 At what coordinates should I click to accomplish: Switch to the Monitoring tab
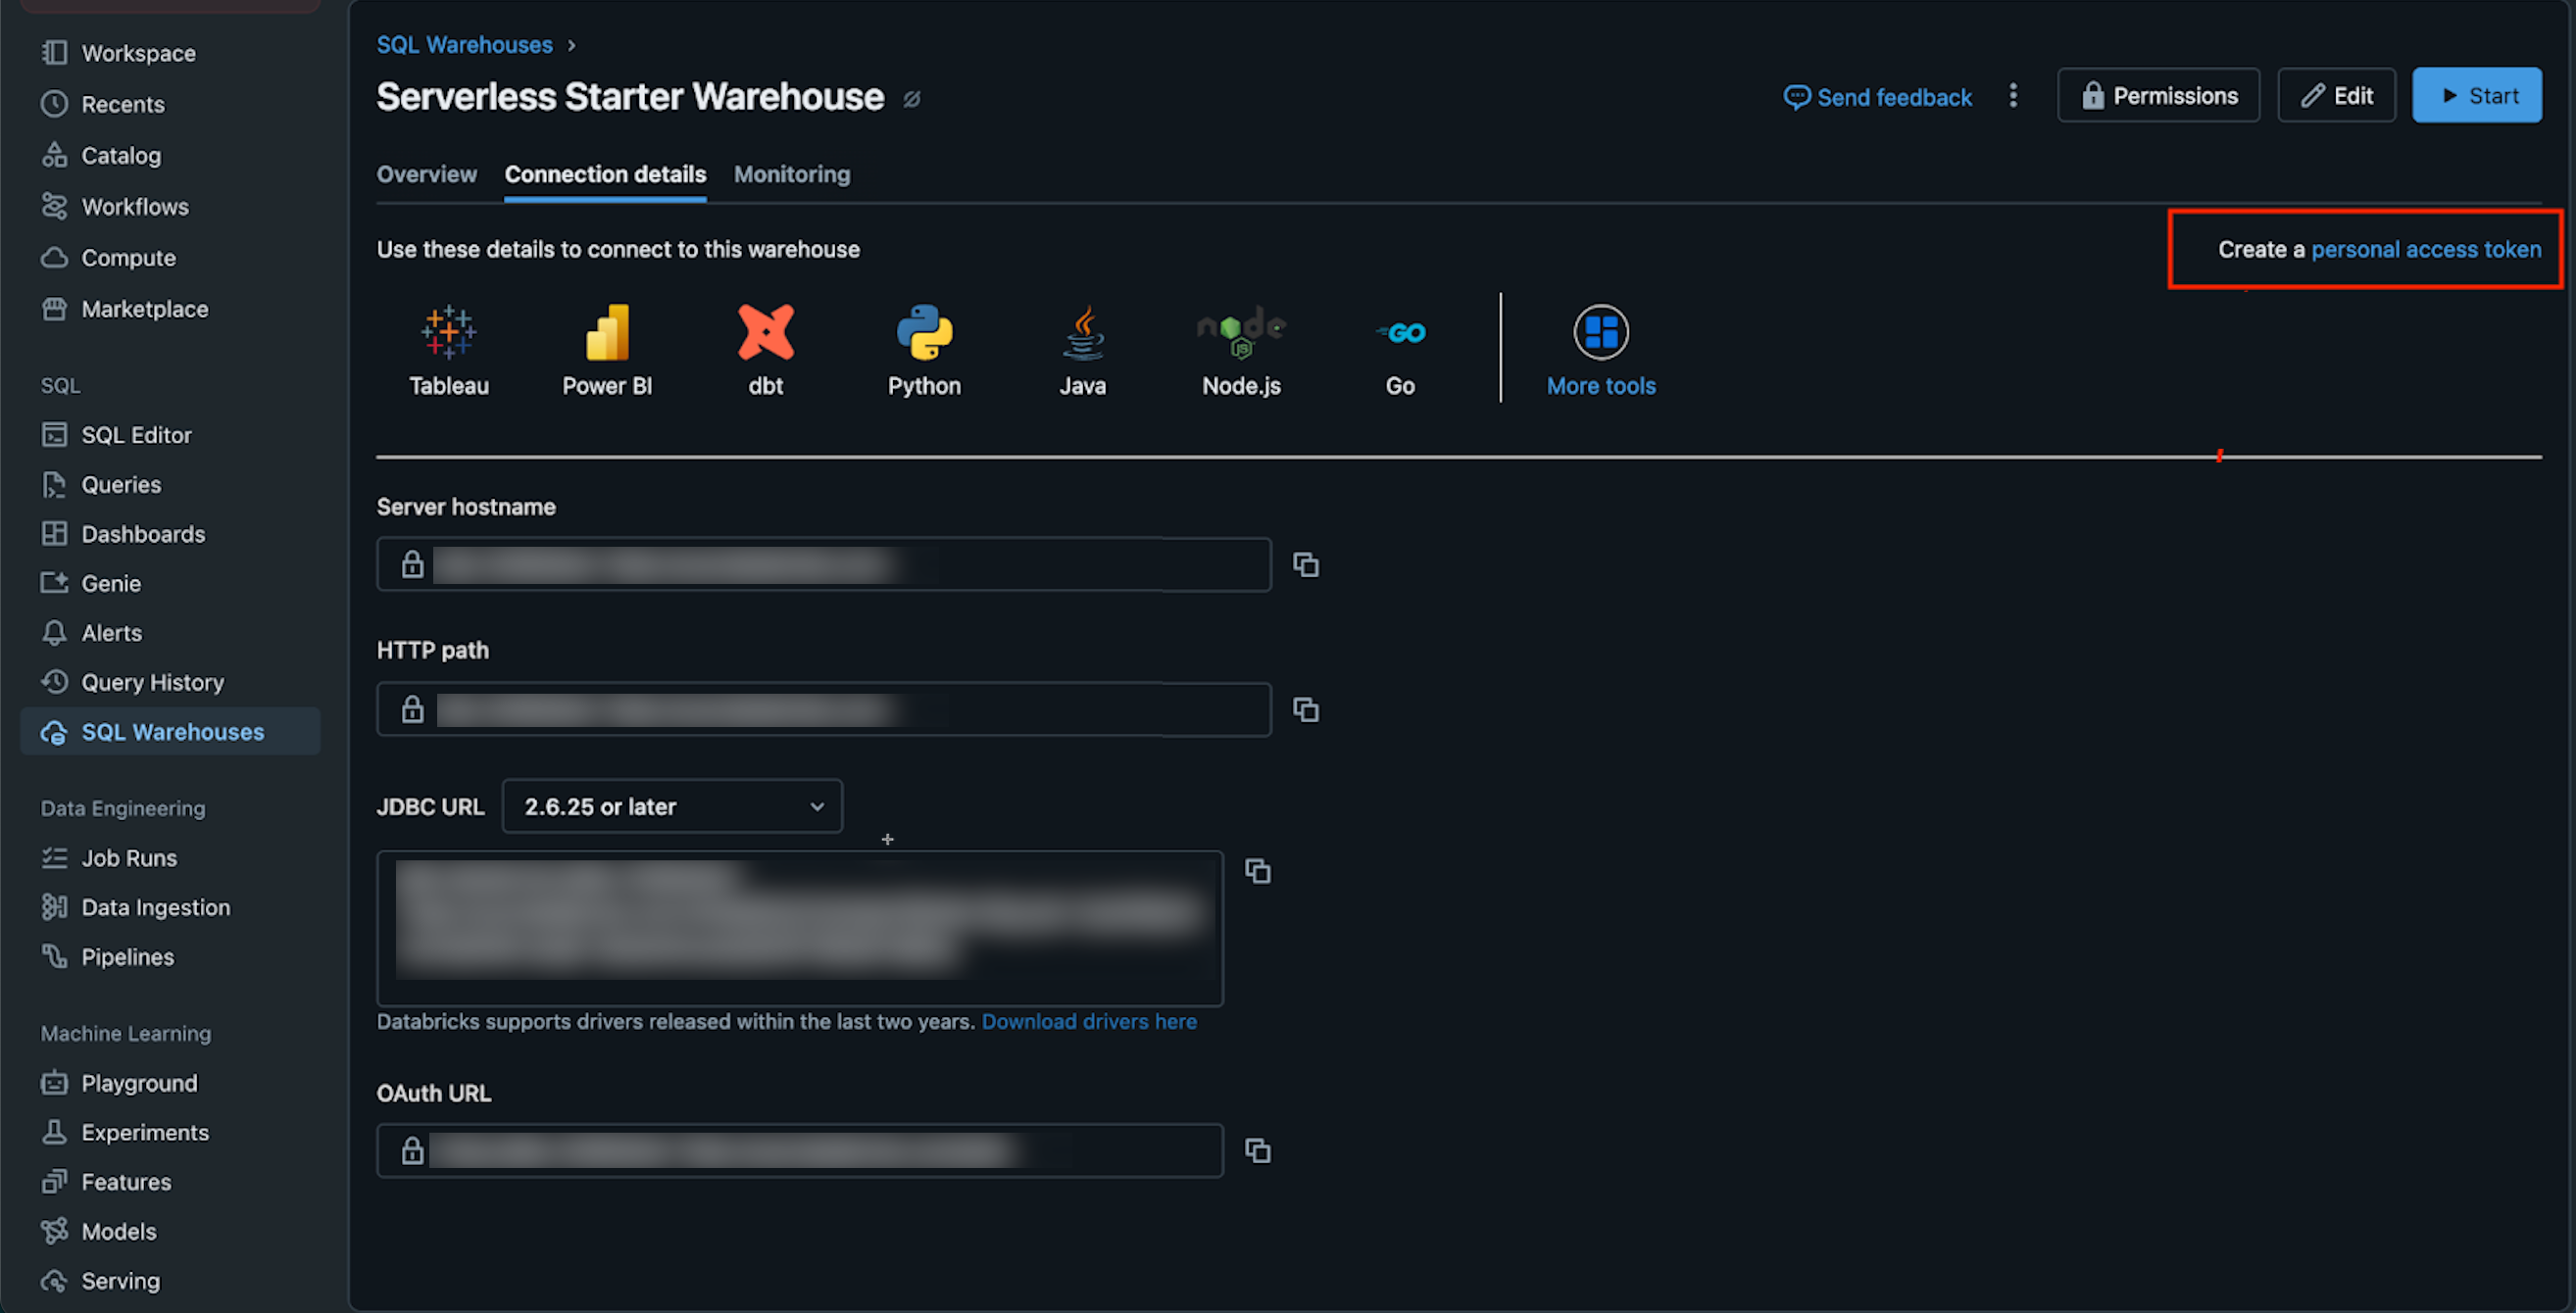[792, 174]
